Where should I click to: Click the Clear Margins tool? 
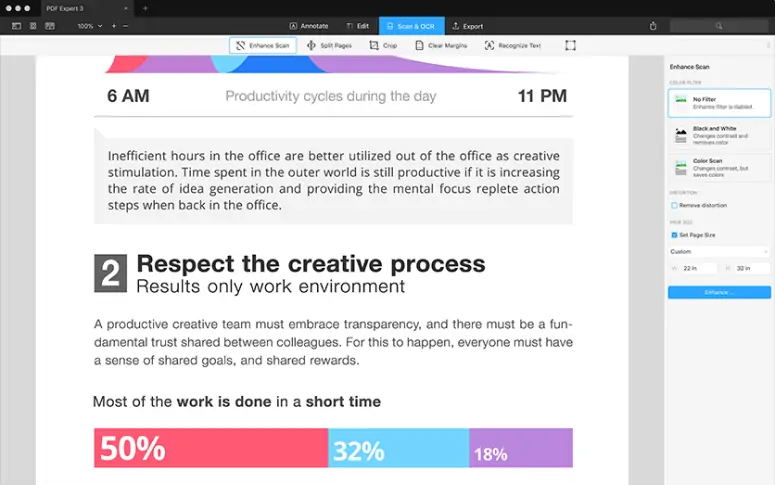click(441, 45)
